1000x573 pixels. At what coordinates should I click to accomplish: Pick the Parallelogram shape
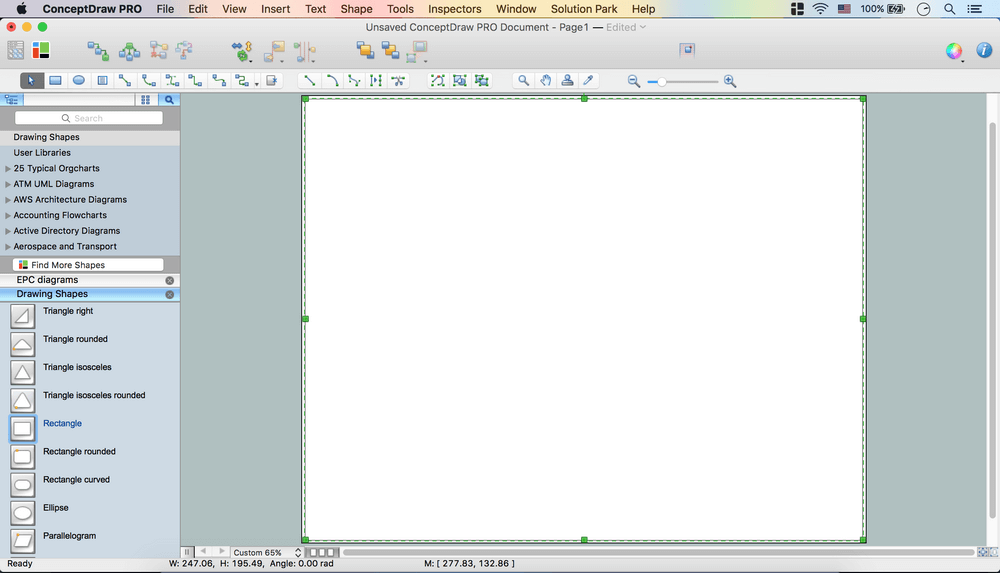[22, 540]
